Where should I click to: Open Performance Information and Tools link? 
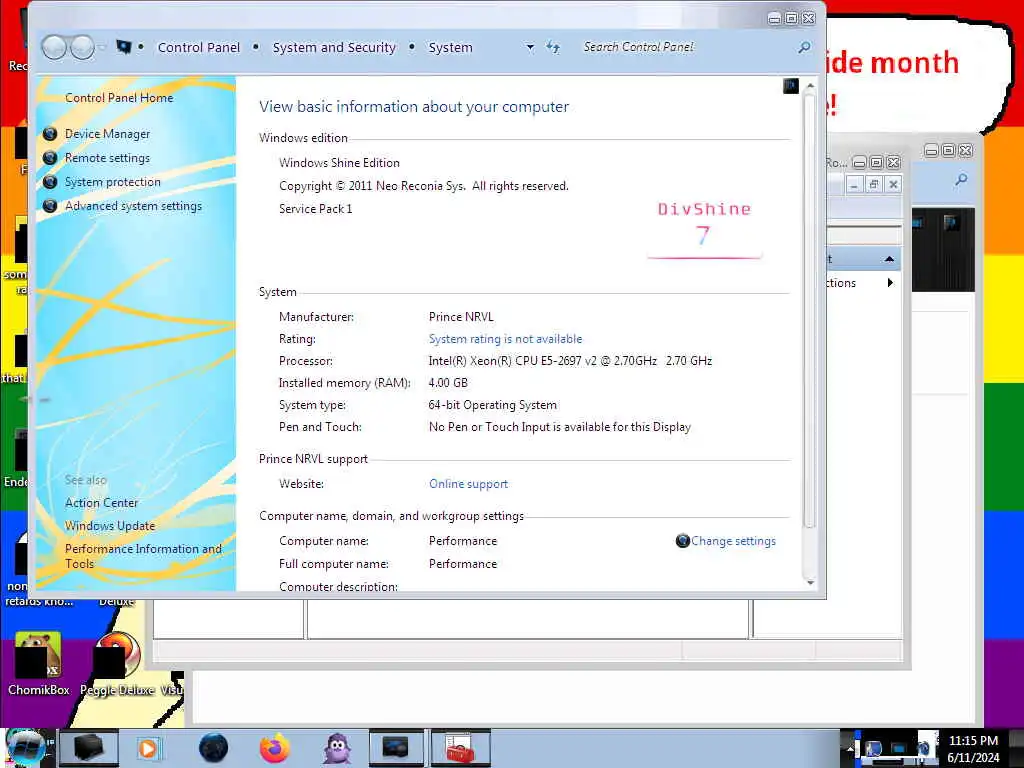pyautogui.click(x=143, y=556)
